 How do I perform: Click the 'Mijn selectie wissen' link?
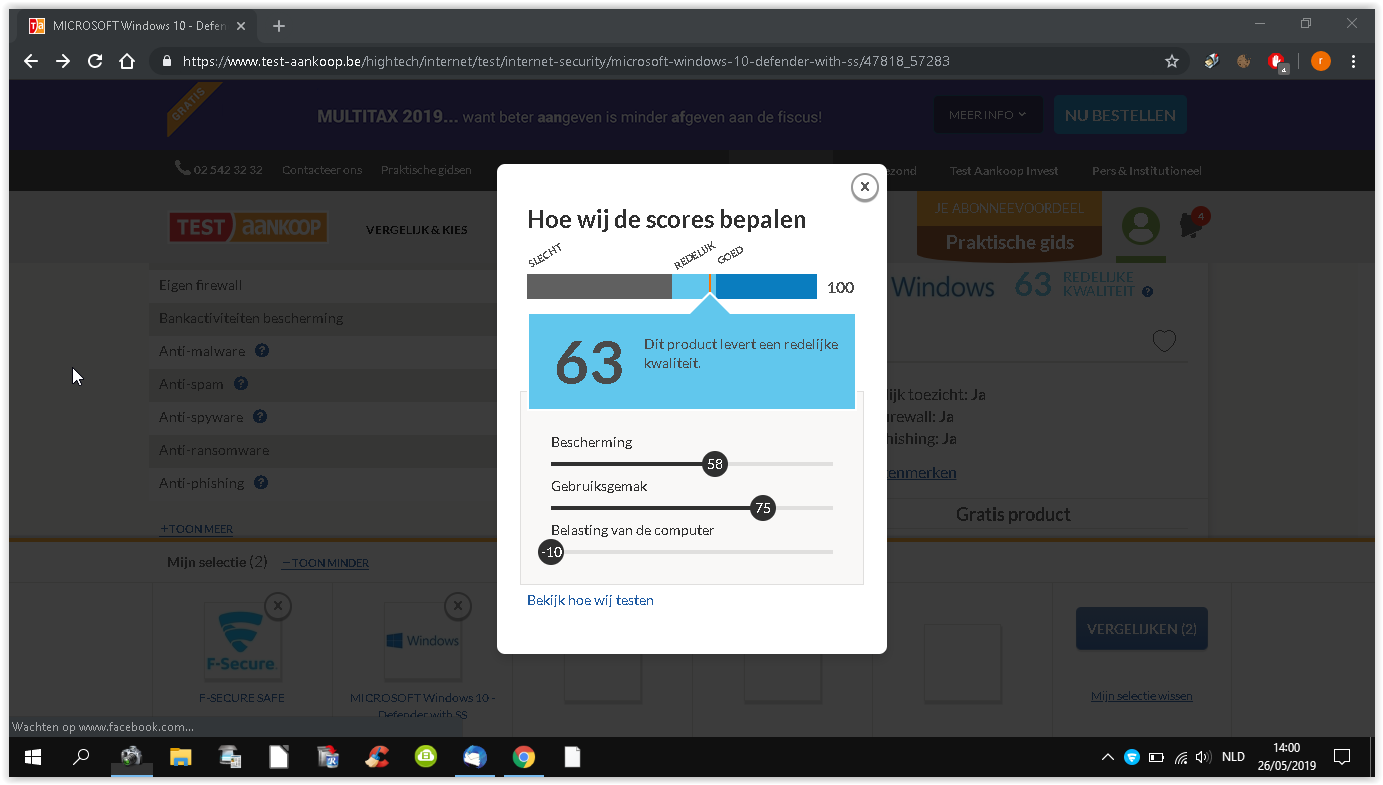1142,696
